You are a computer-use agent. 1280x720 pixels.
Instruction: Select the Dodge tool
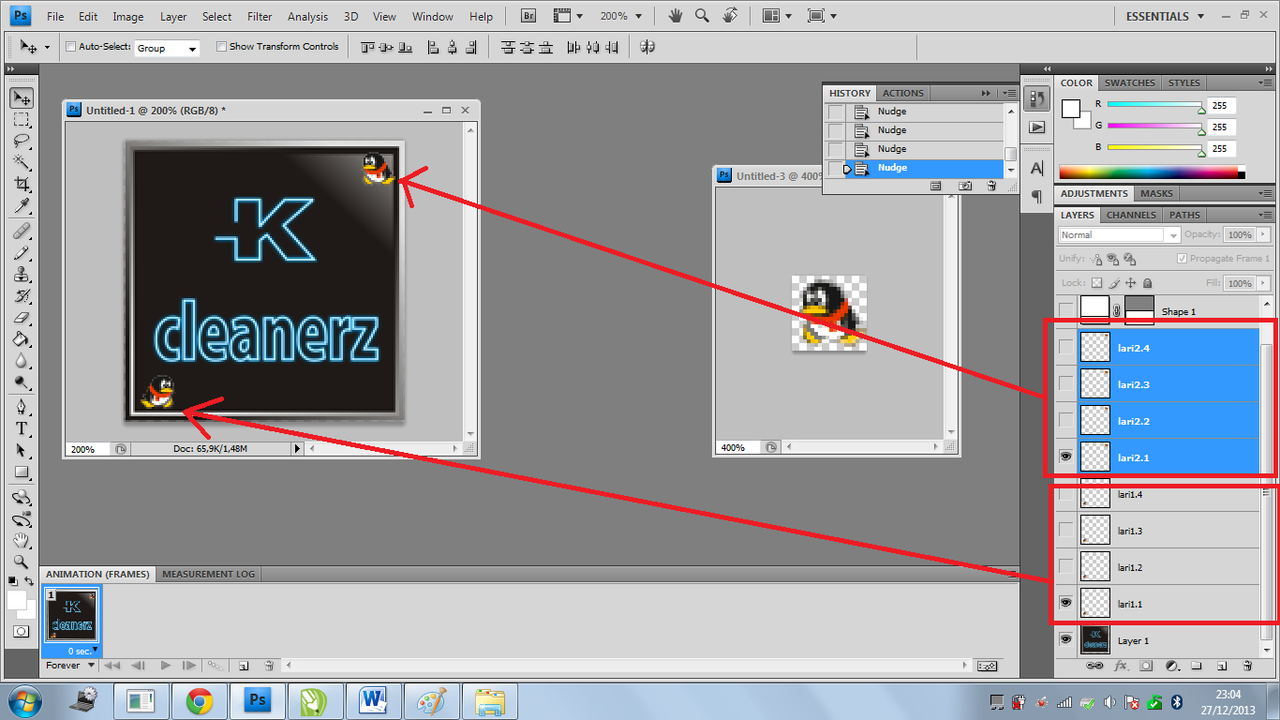22,383
